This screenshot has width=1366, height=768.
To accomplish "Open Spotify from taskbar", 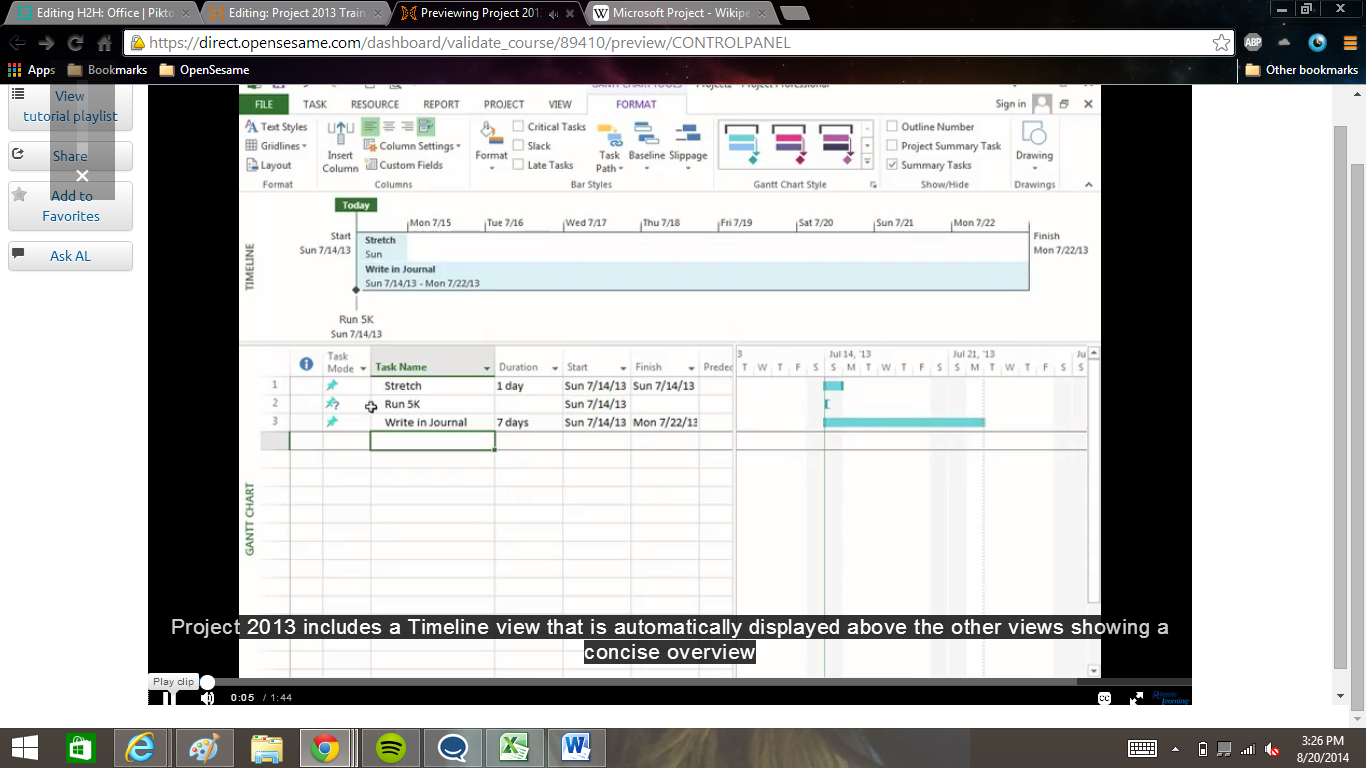I will click(390, 747).
